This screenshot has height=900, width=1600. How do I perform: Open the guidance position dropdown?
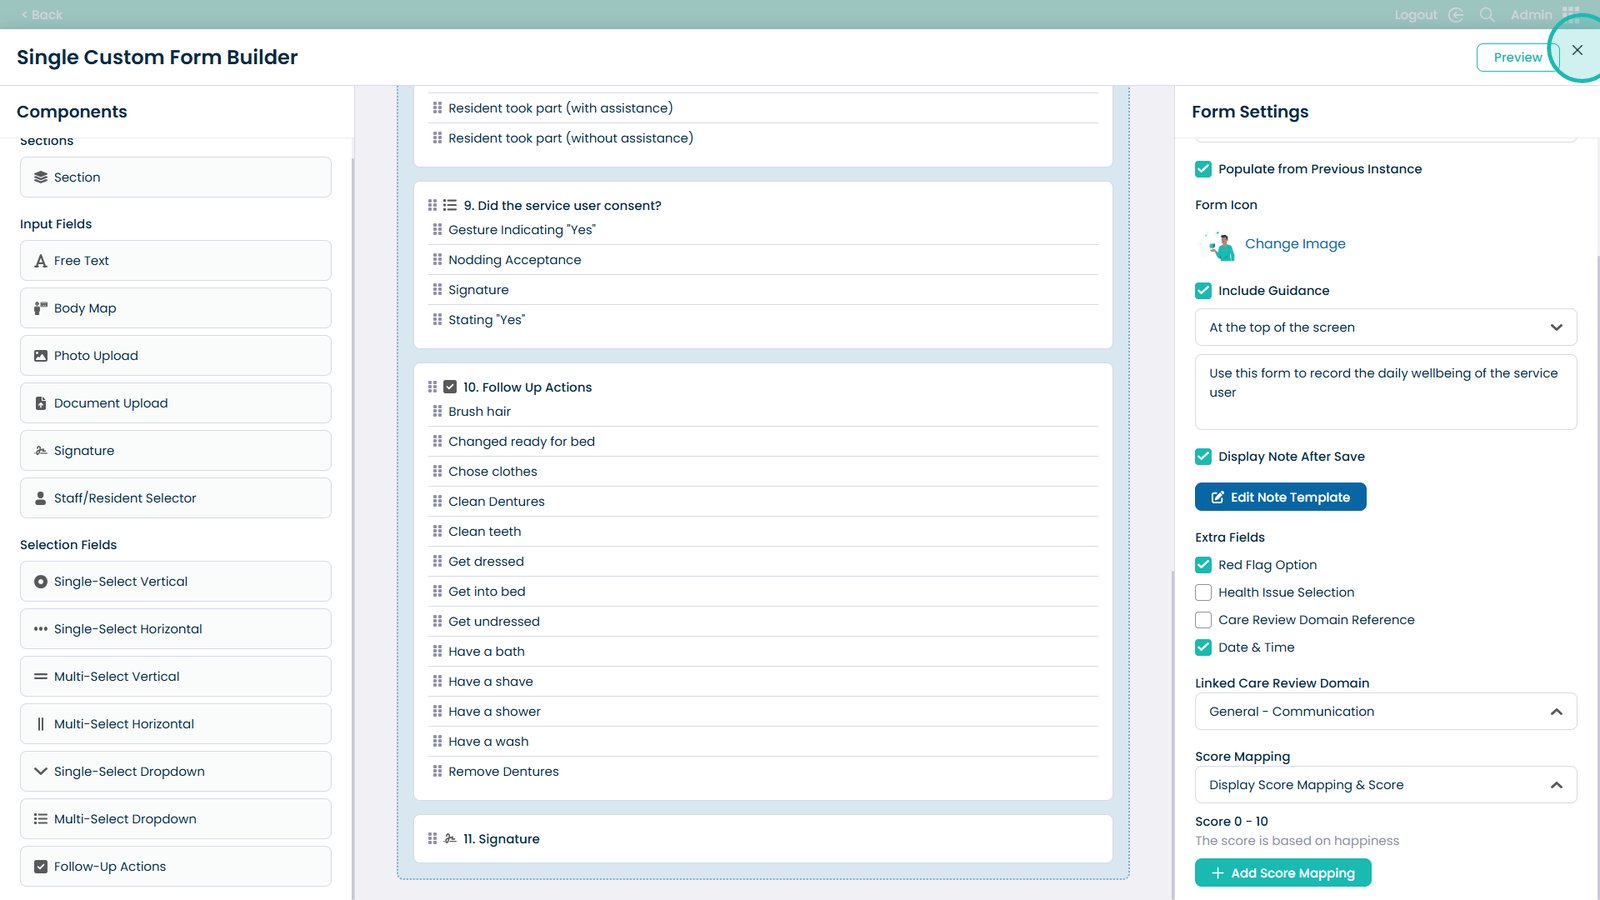pos(1386,327)
